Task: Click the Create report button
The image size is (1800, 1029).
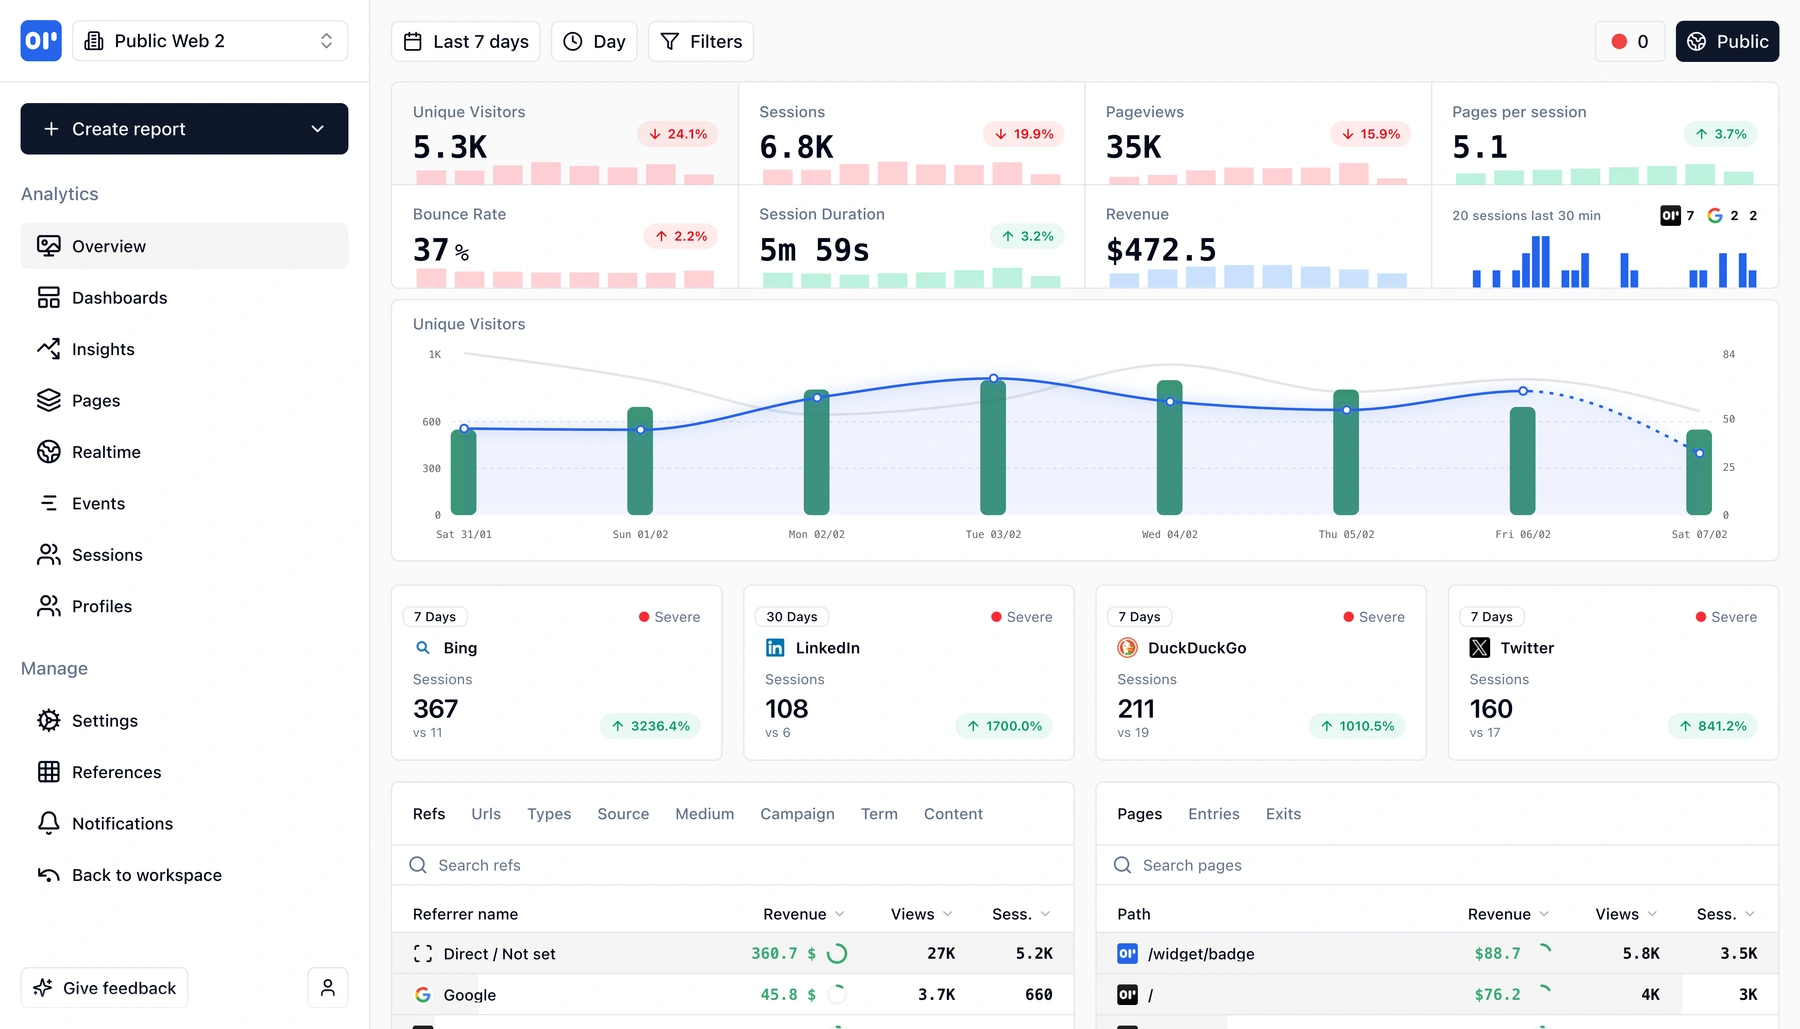Action: coord(128,128)
